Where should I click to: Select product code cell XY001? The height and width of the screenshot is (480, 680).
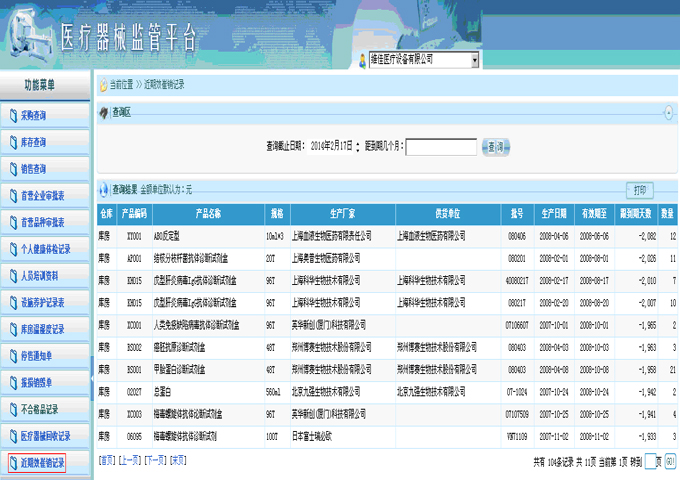(134, 236)
